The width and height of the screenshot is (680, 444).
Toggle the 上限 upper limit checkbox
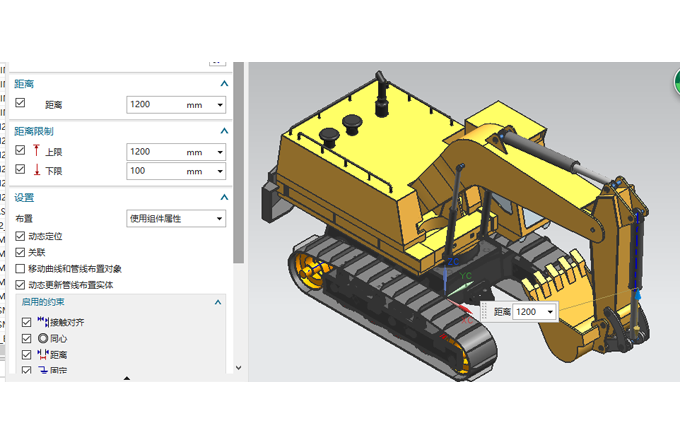click(x=21, y=151)
